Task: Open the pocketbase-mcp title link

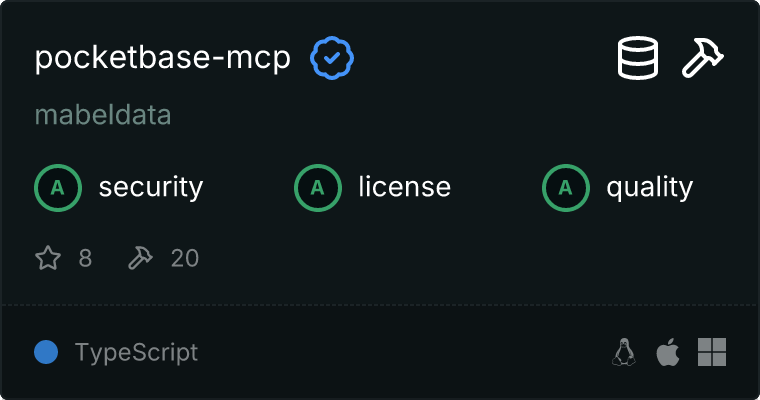Action: click(x=163, y=59)
